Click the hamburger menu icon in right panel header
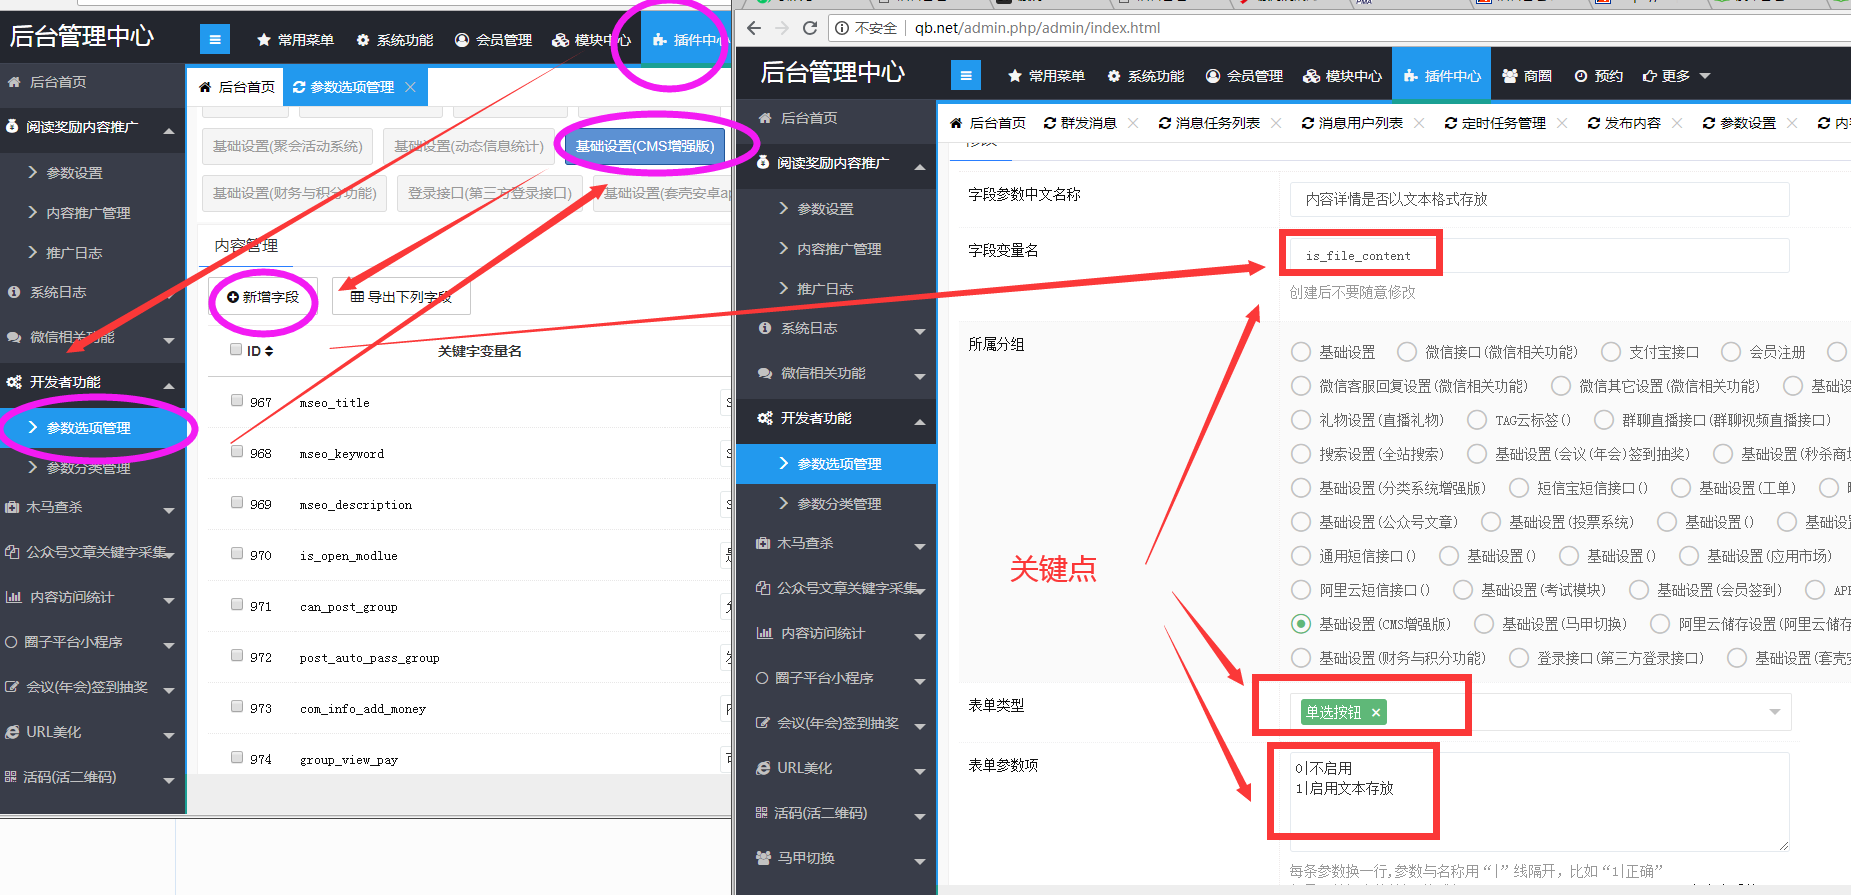 tap(965, 75)
